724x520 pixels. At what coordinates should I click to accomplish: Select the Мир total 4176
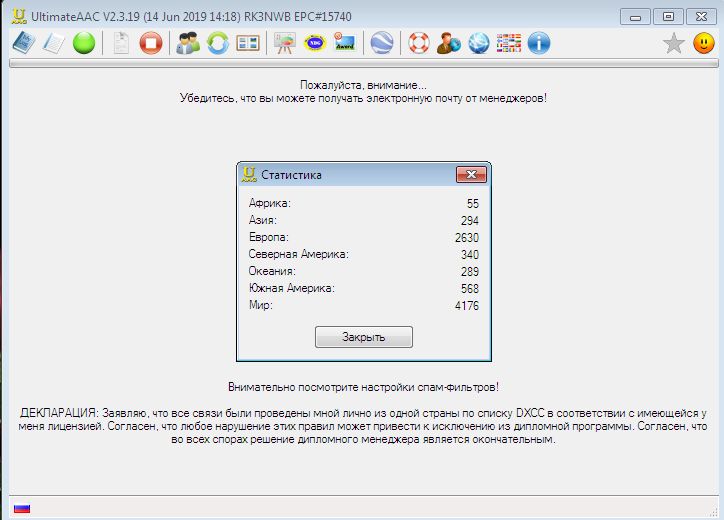(x=467, y=305)
